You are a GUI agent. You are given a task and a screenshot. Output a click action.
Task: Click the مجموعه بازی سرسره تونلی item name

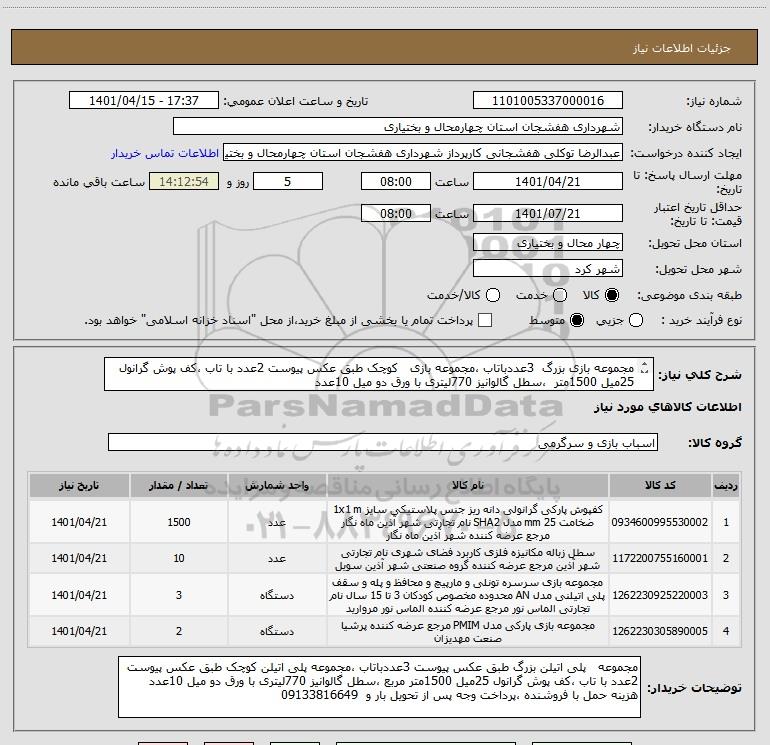tap(468, 595)
